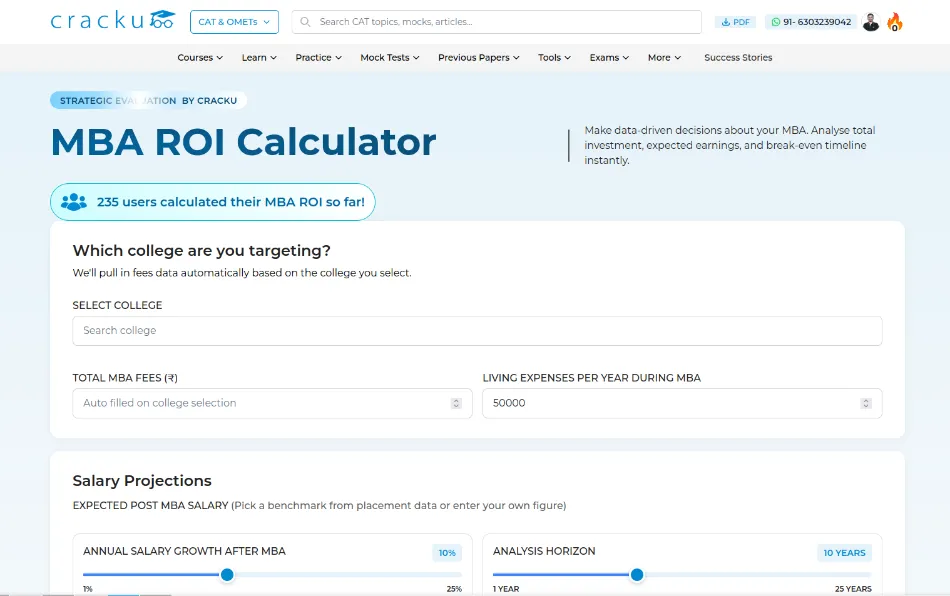Click the living expenses field showing 50000
950x596 pixels.
pos(682,403)
